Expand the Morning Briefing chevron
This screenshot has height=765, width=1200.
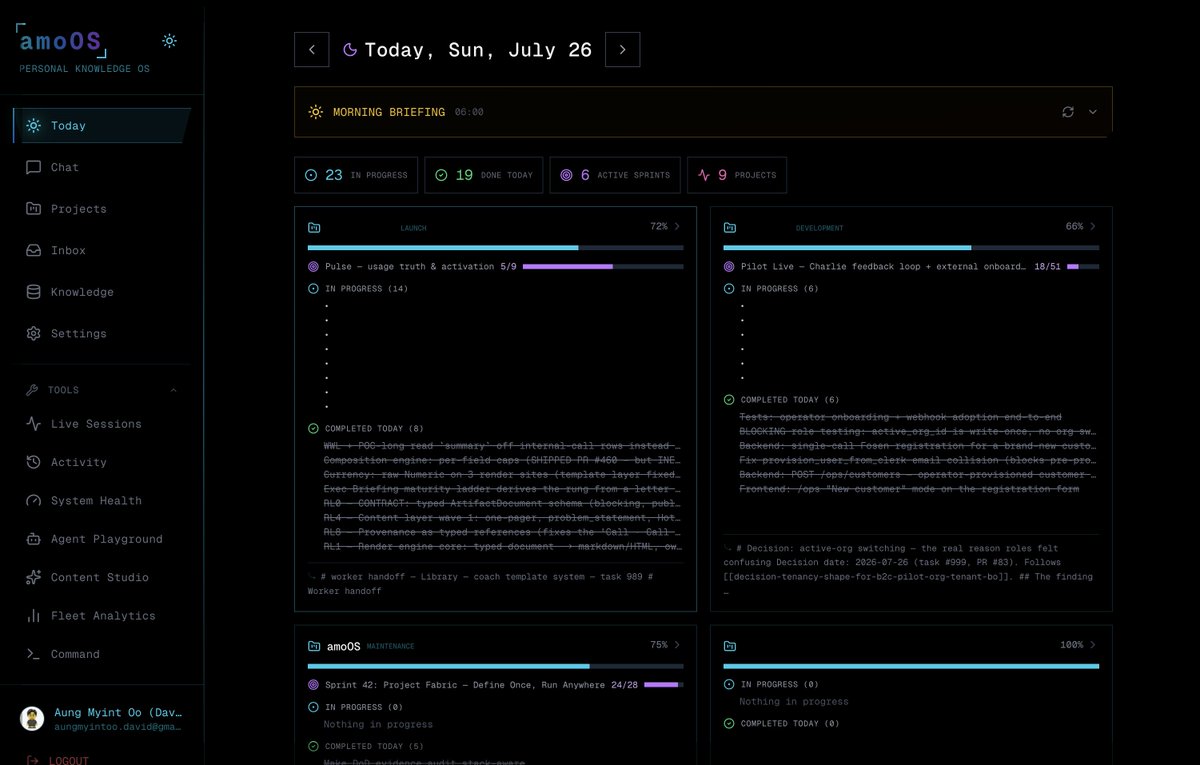coord(1093,112)
